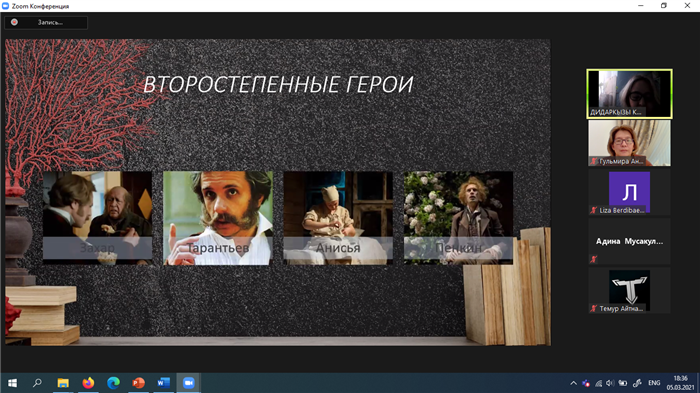Image resolution: width=700 pixels, height=393 pixels.
Task: Select the Анисья character picture
Action: [x=338, y=218]
